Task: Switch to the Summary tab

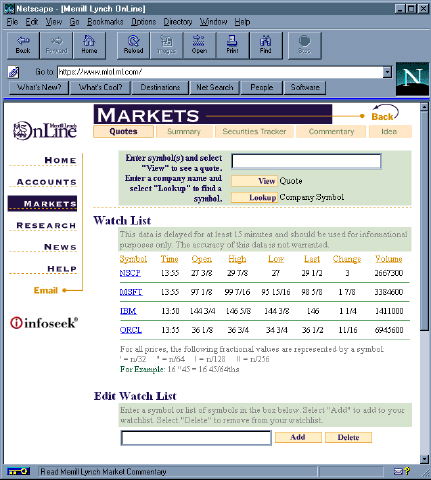Action: 184,131
